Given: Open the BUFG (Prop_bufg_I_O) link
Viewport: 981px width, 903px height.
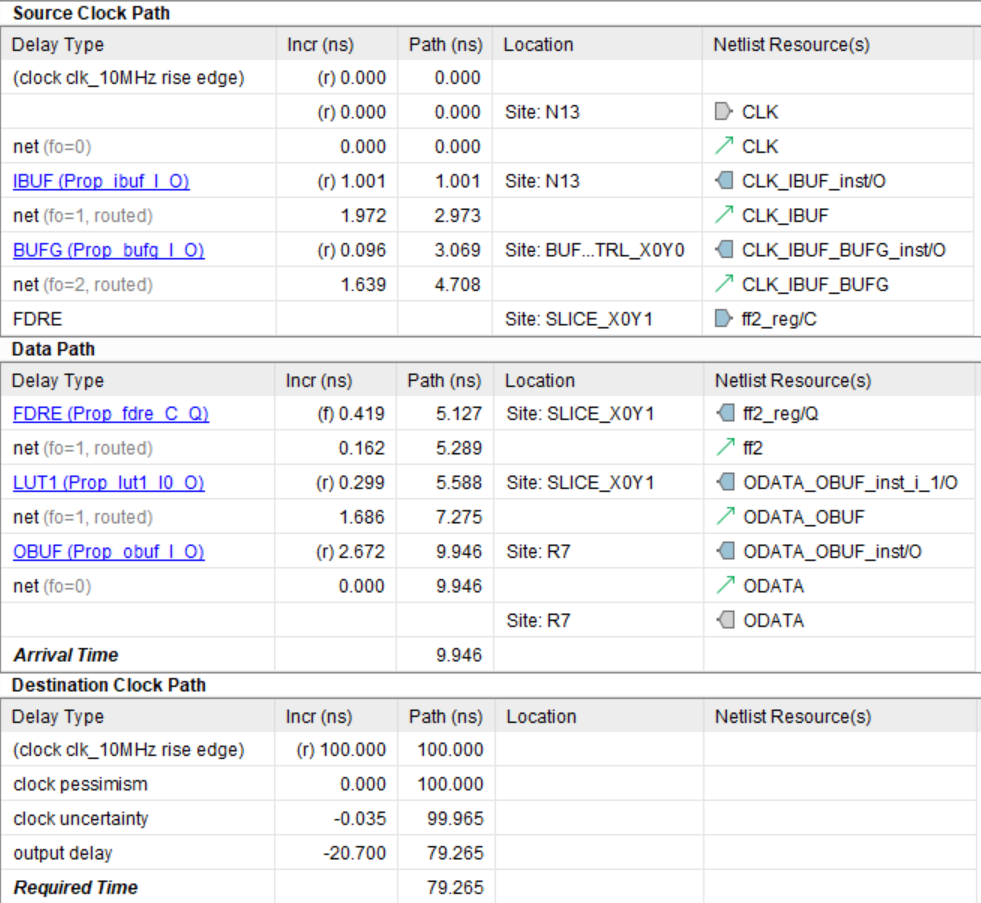Looking at the screenshot, I should pos(108,250).
